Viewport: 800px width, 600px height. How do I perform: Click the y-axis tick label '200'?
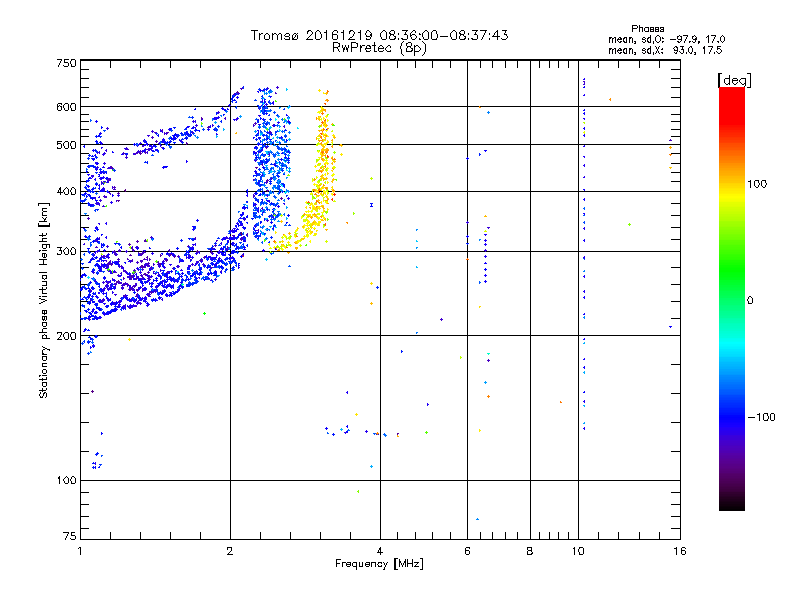point(66,336)
